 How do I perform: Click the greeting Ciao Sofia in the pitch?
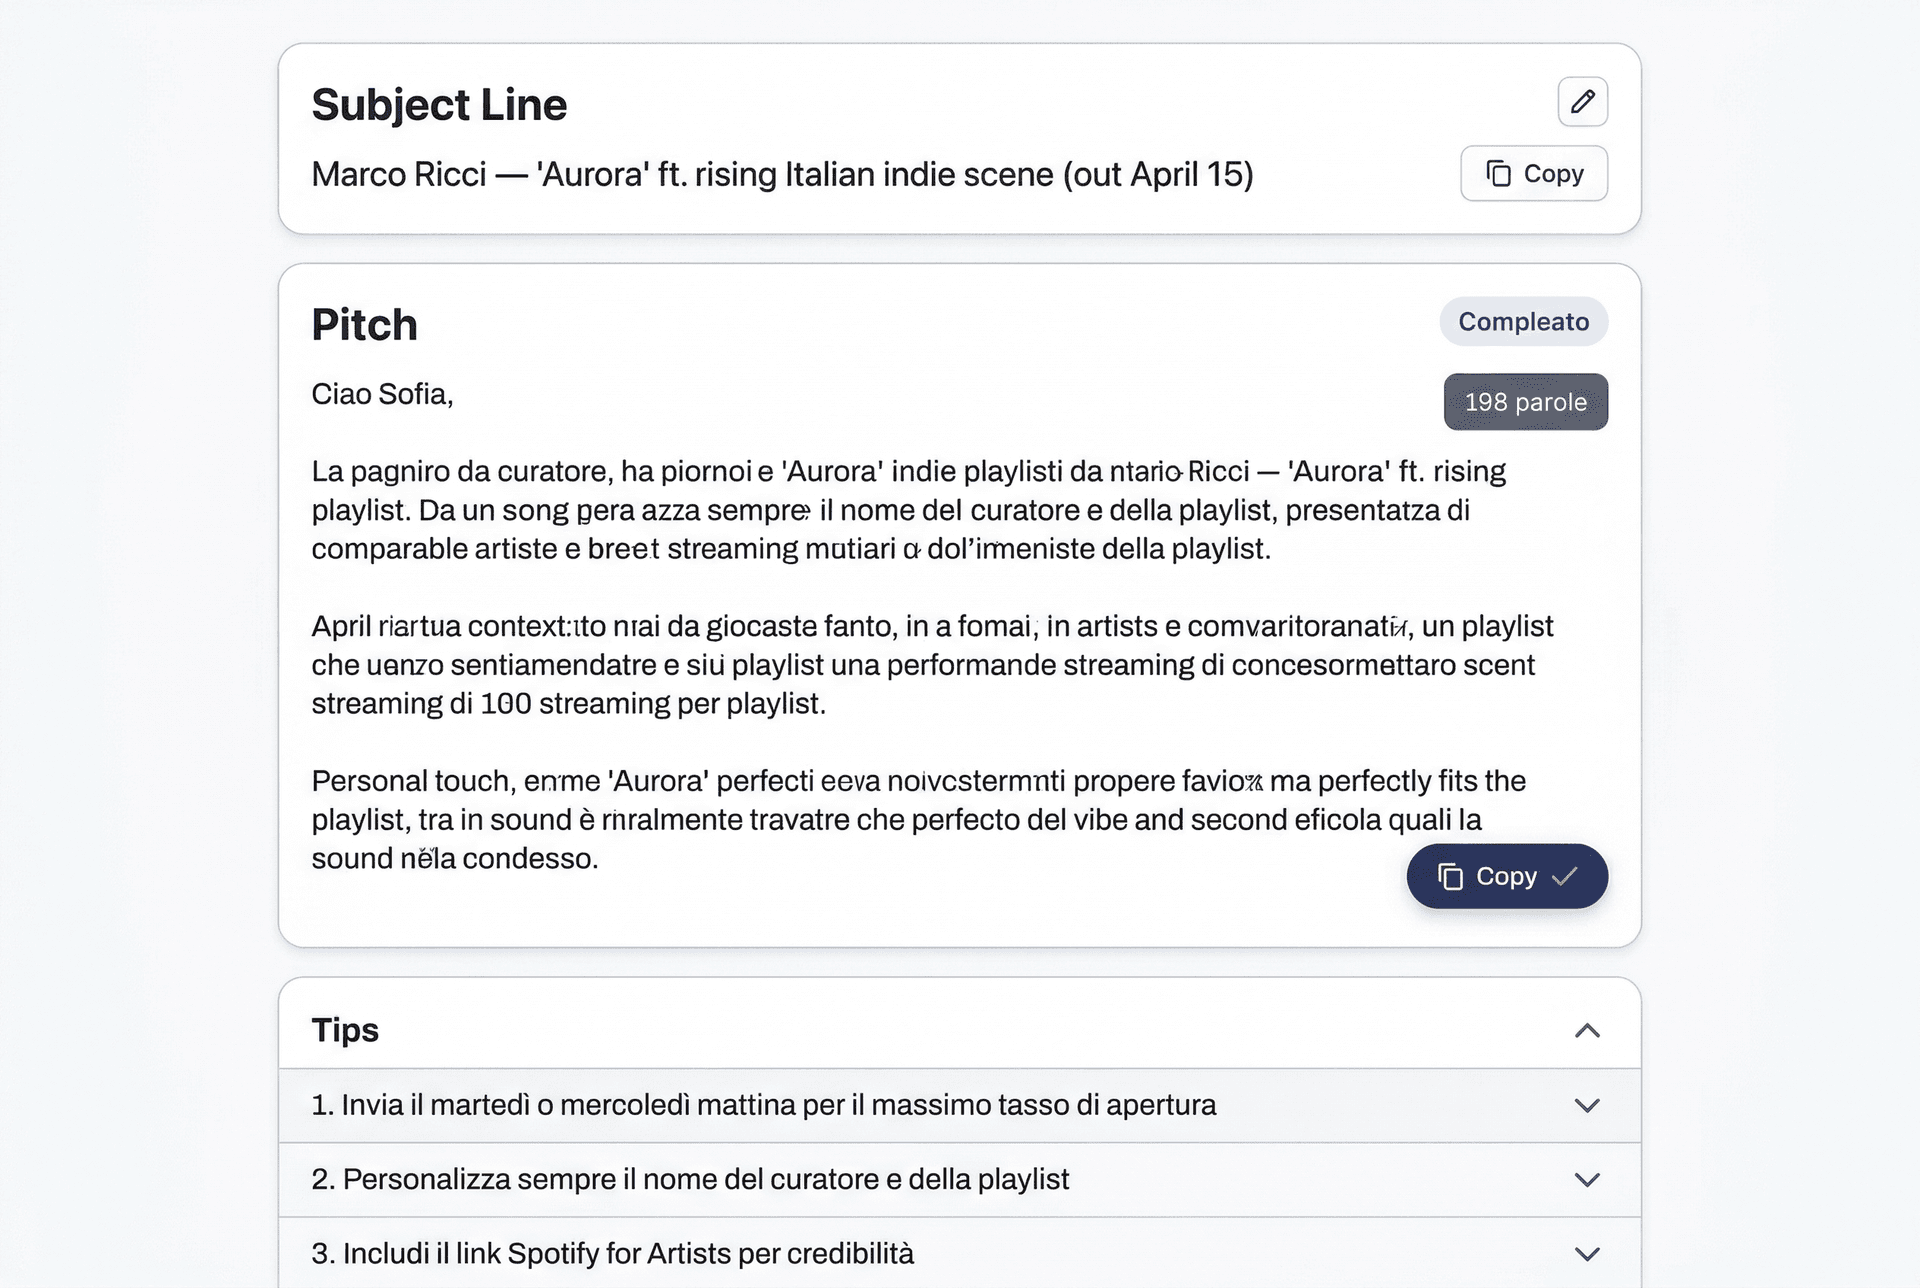click(382, 393)
